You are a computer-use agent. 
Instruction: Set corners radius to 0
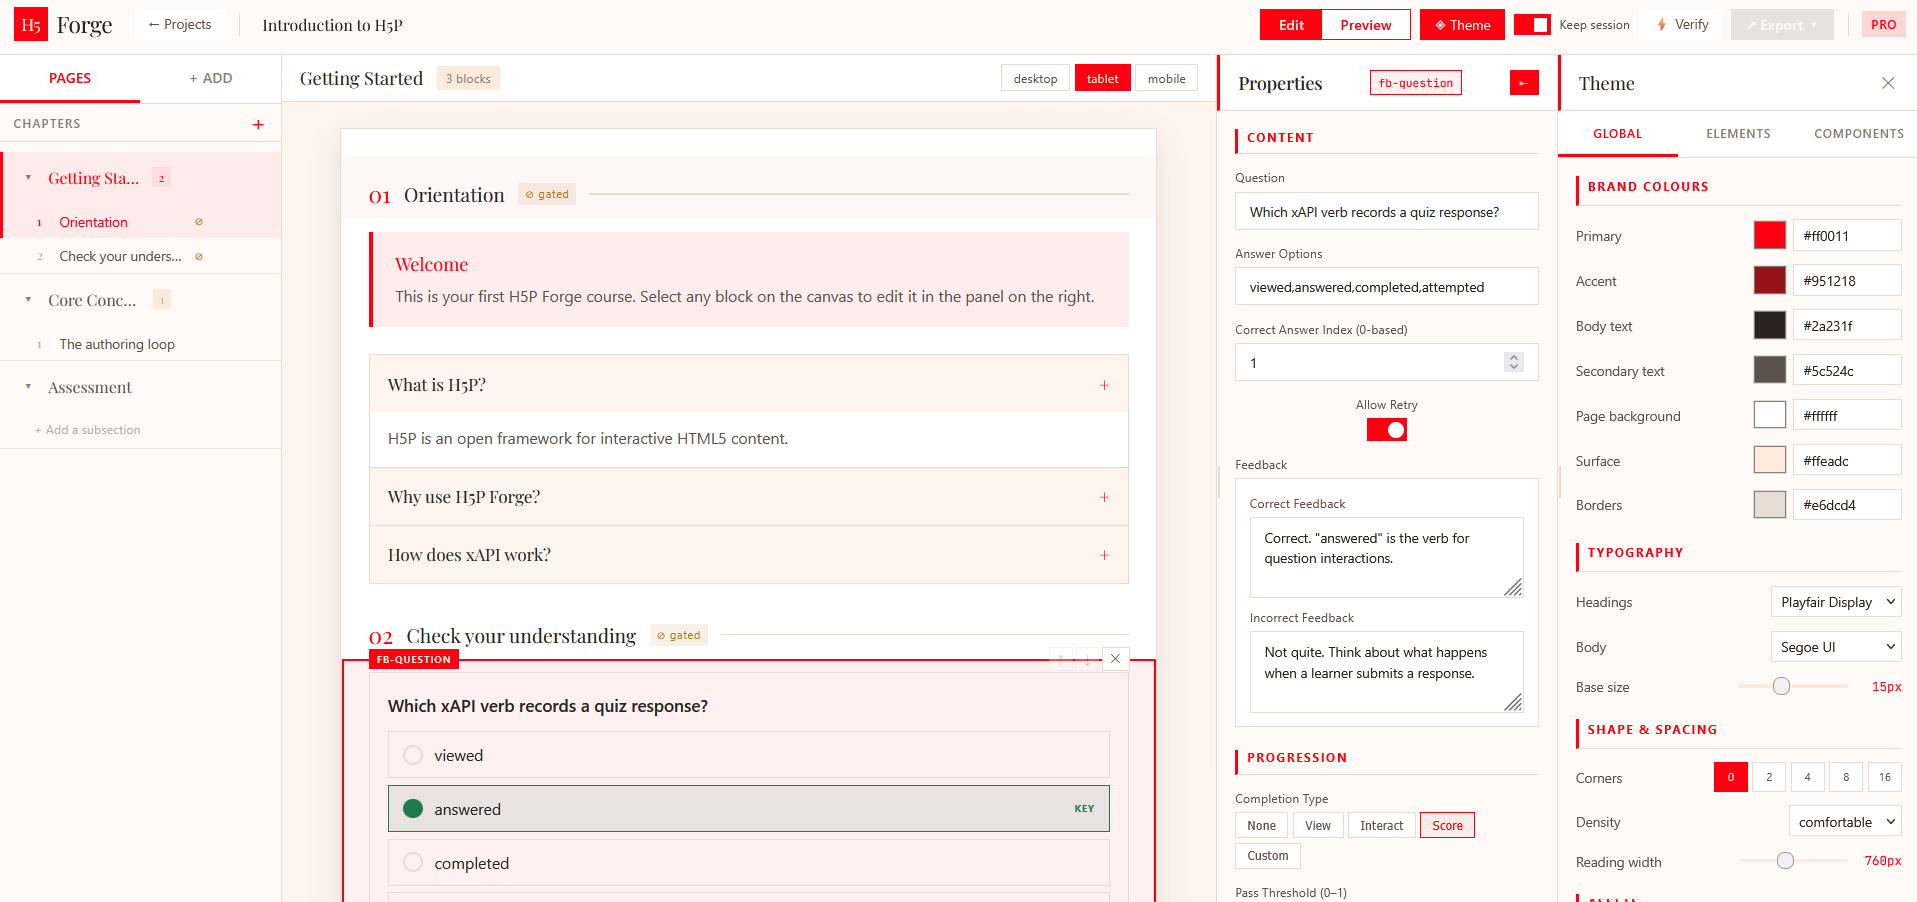coord(1731,777)
